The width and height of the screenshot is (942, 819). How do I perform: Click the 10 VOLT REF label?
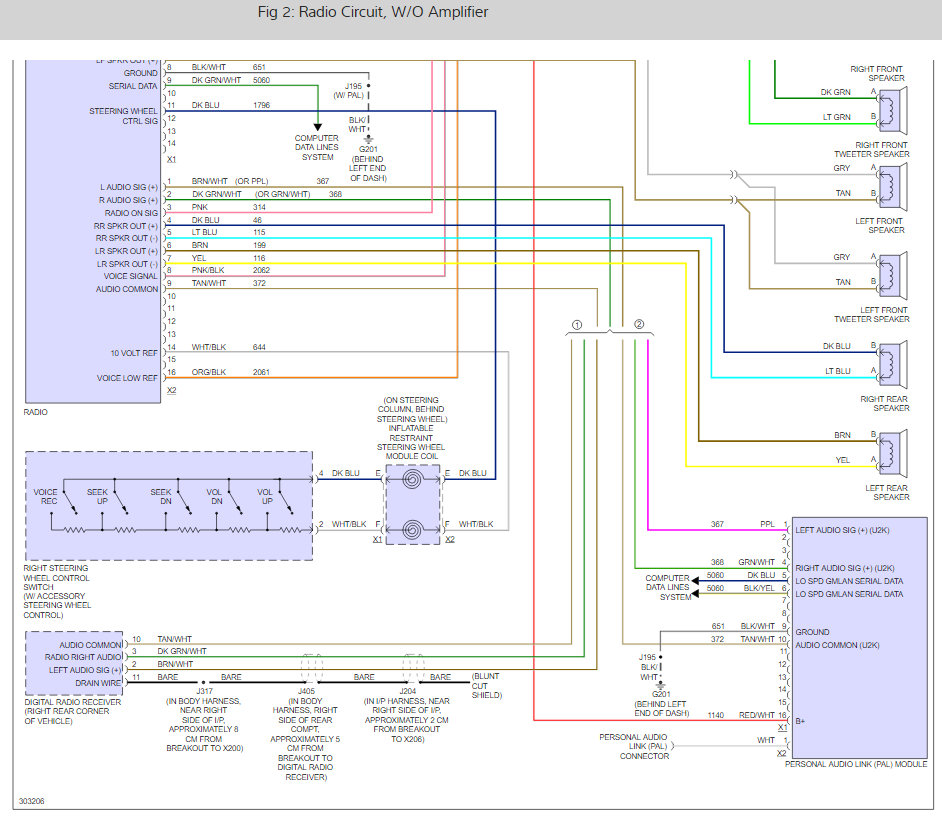pyautogui.click(x=134, y=353)
